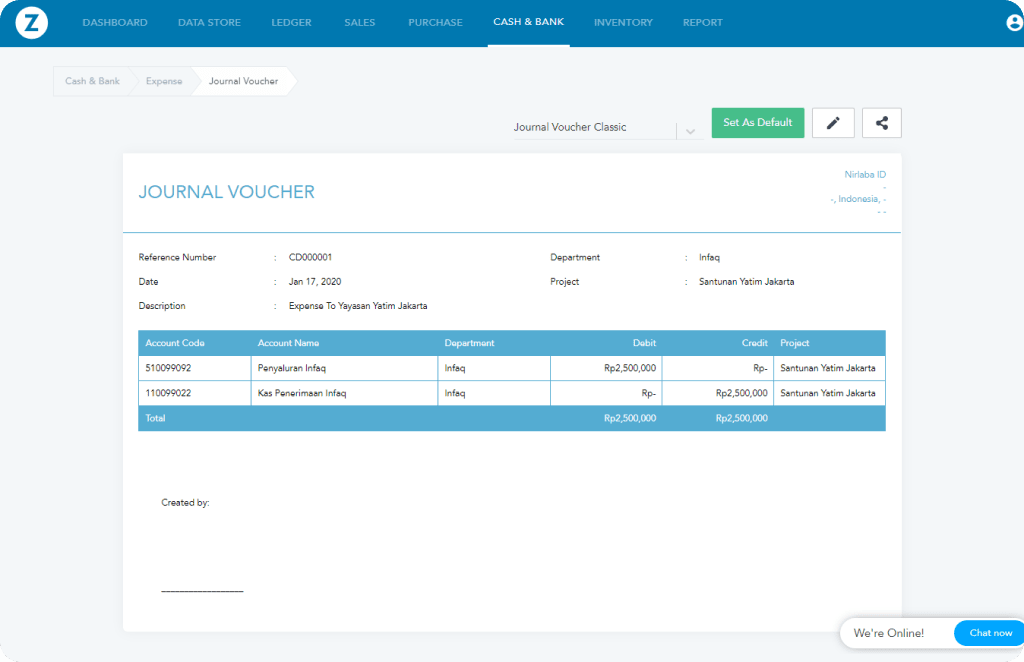This screenshot has height=662, width=1024.
Task: Navigate to the Purchase menu
Action: point(435,23)
